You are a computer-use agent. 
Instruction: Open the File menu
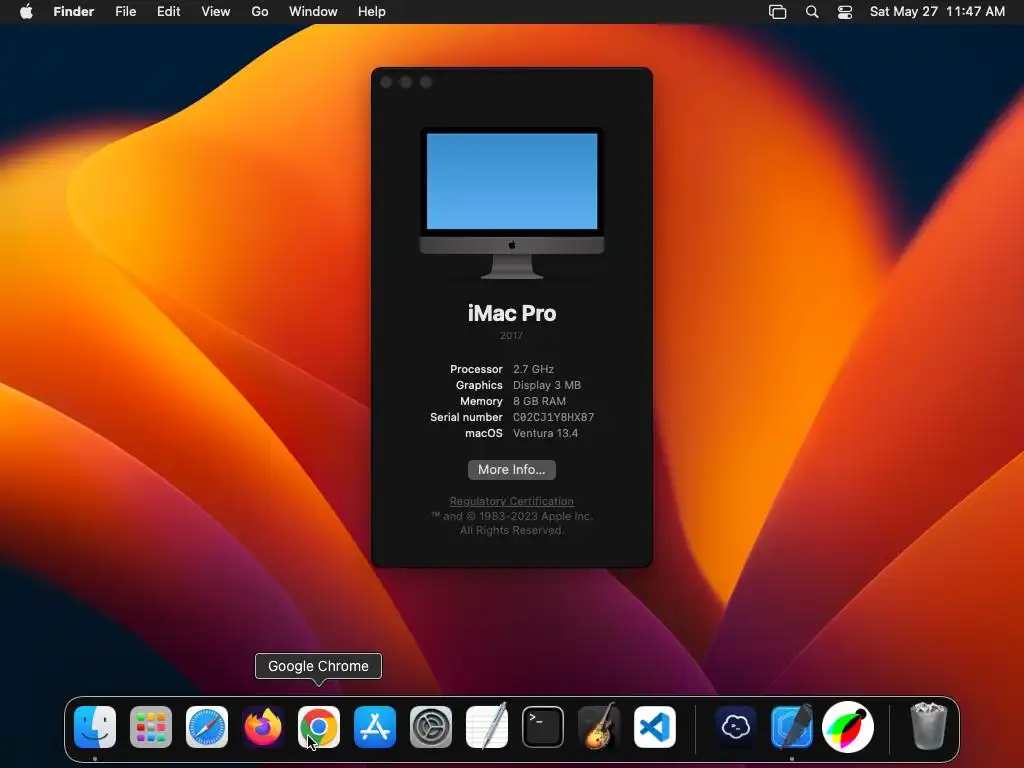tap(125, 12)
